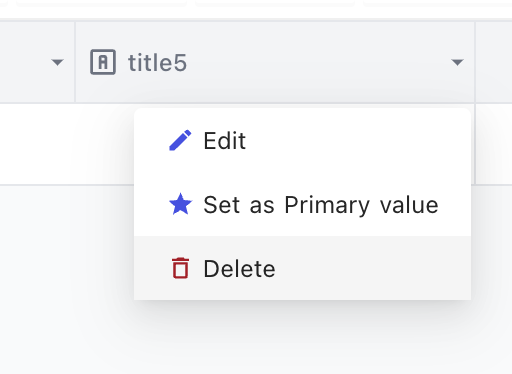Select the row cell right of the title5 column
512x374 pixels.
point(494,144)
